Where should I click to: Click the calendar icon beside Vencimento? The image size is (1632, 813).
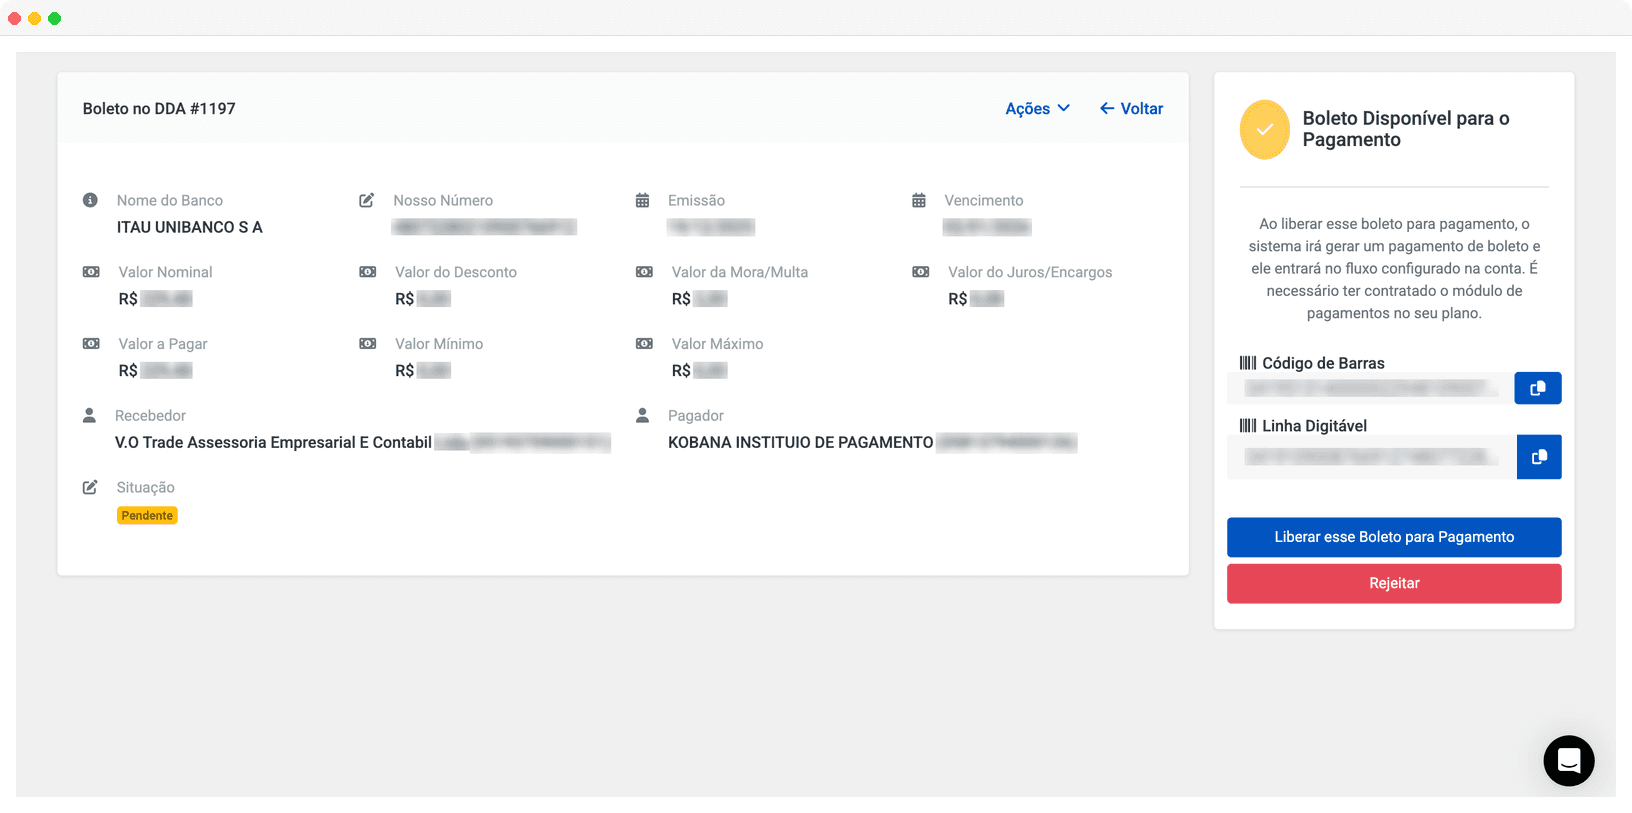(x=918, y=200)
